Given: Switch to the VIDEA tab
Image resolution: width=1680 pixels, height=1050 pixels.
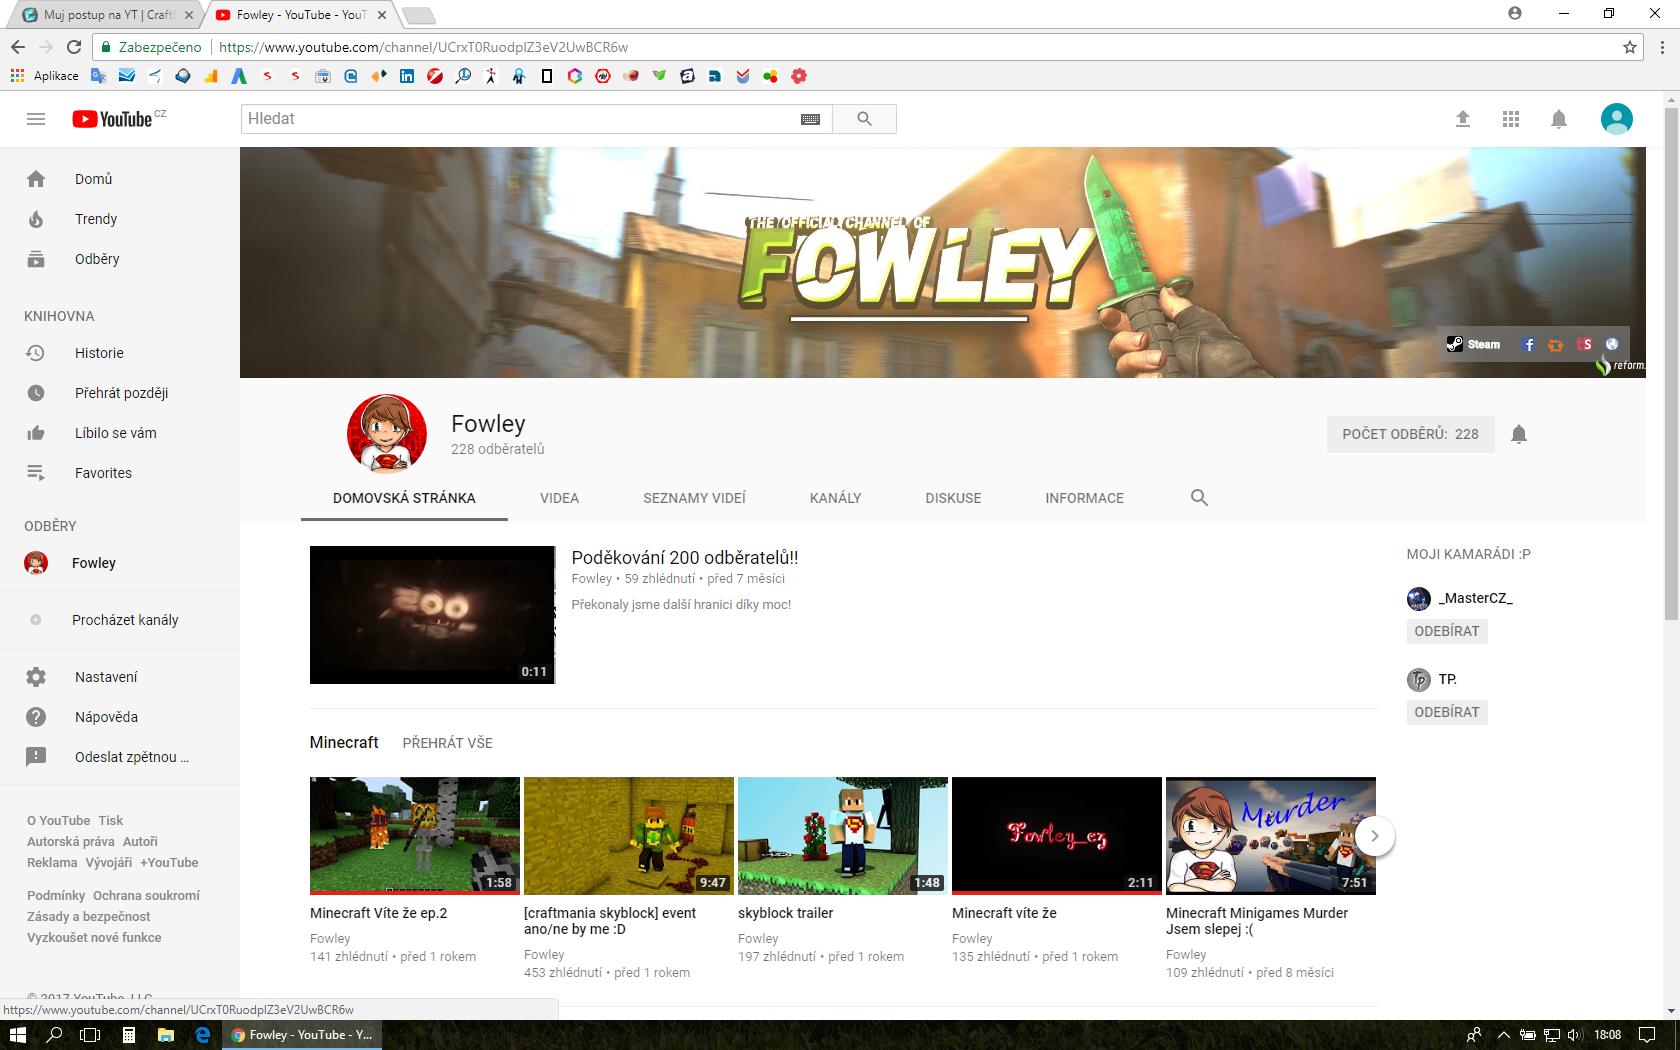Looking at the screenshot, I should (x=559, y=498).
